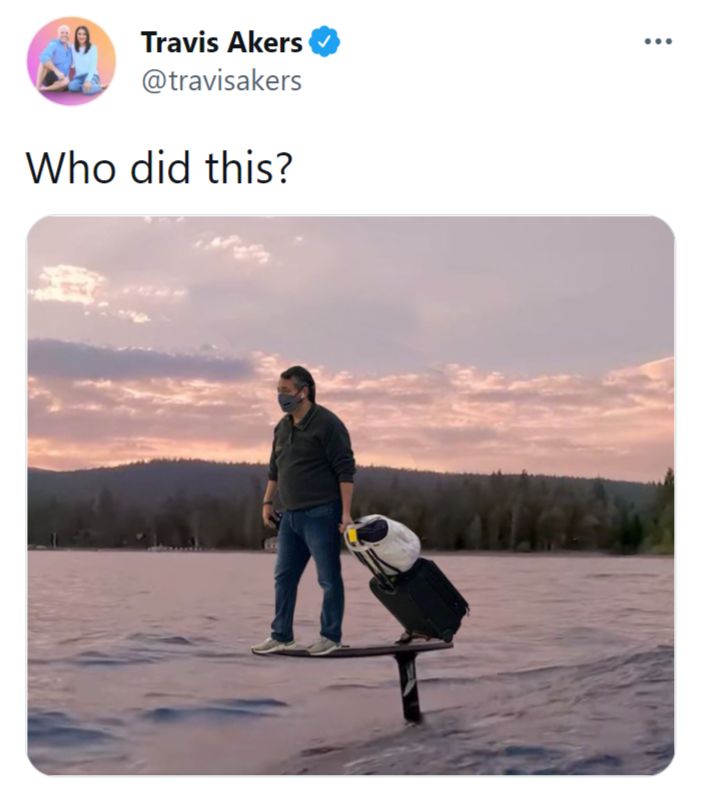Open the three-dot more options menu
Image resolution: width=706 pixels, height=810 pixels.
coord(658,42)
